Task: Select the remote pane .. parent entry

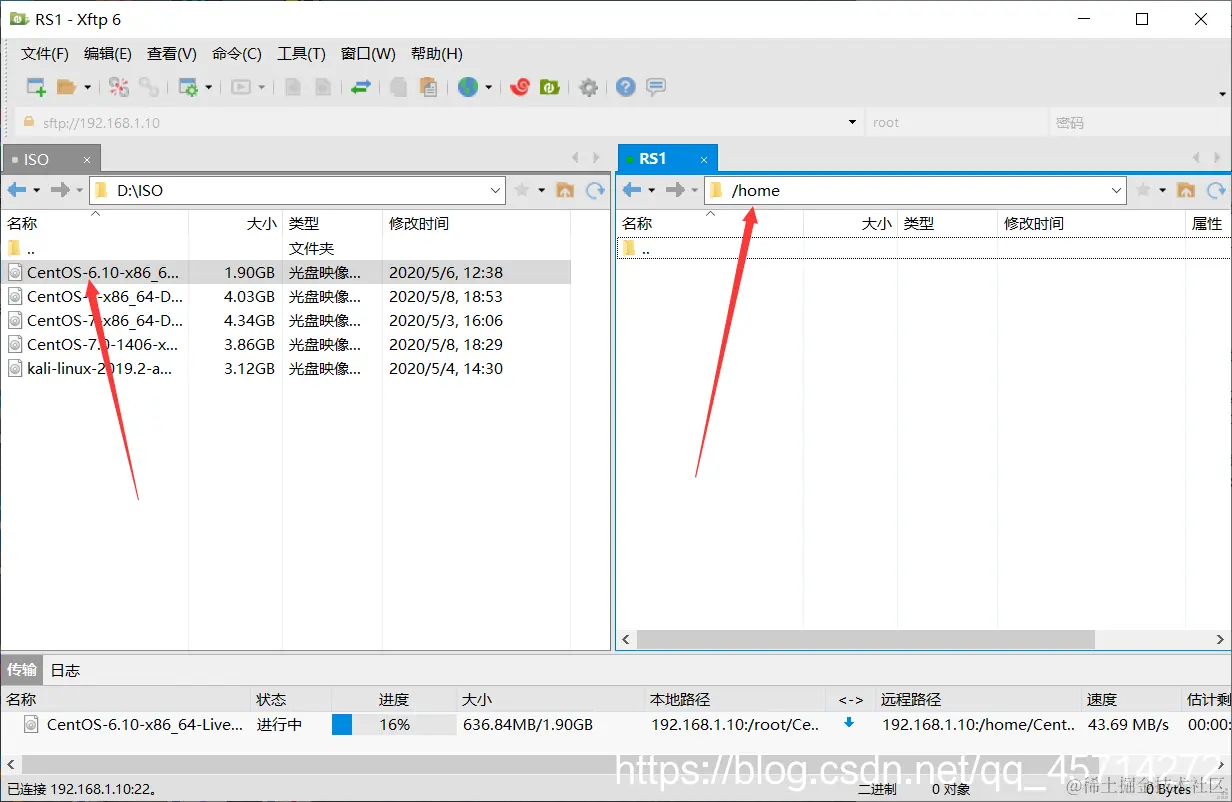Action: pyautogui.click(x=923, y=248)
